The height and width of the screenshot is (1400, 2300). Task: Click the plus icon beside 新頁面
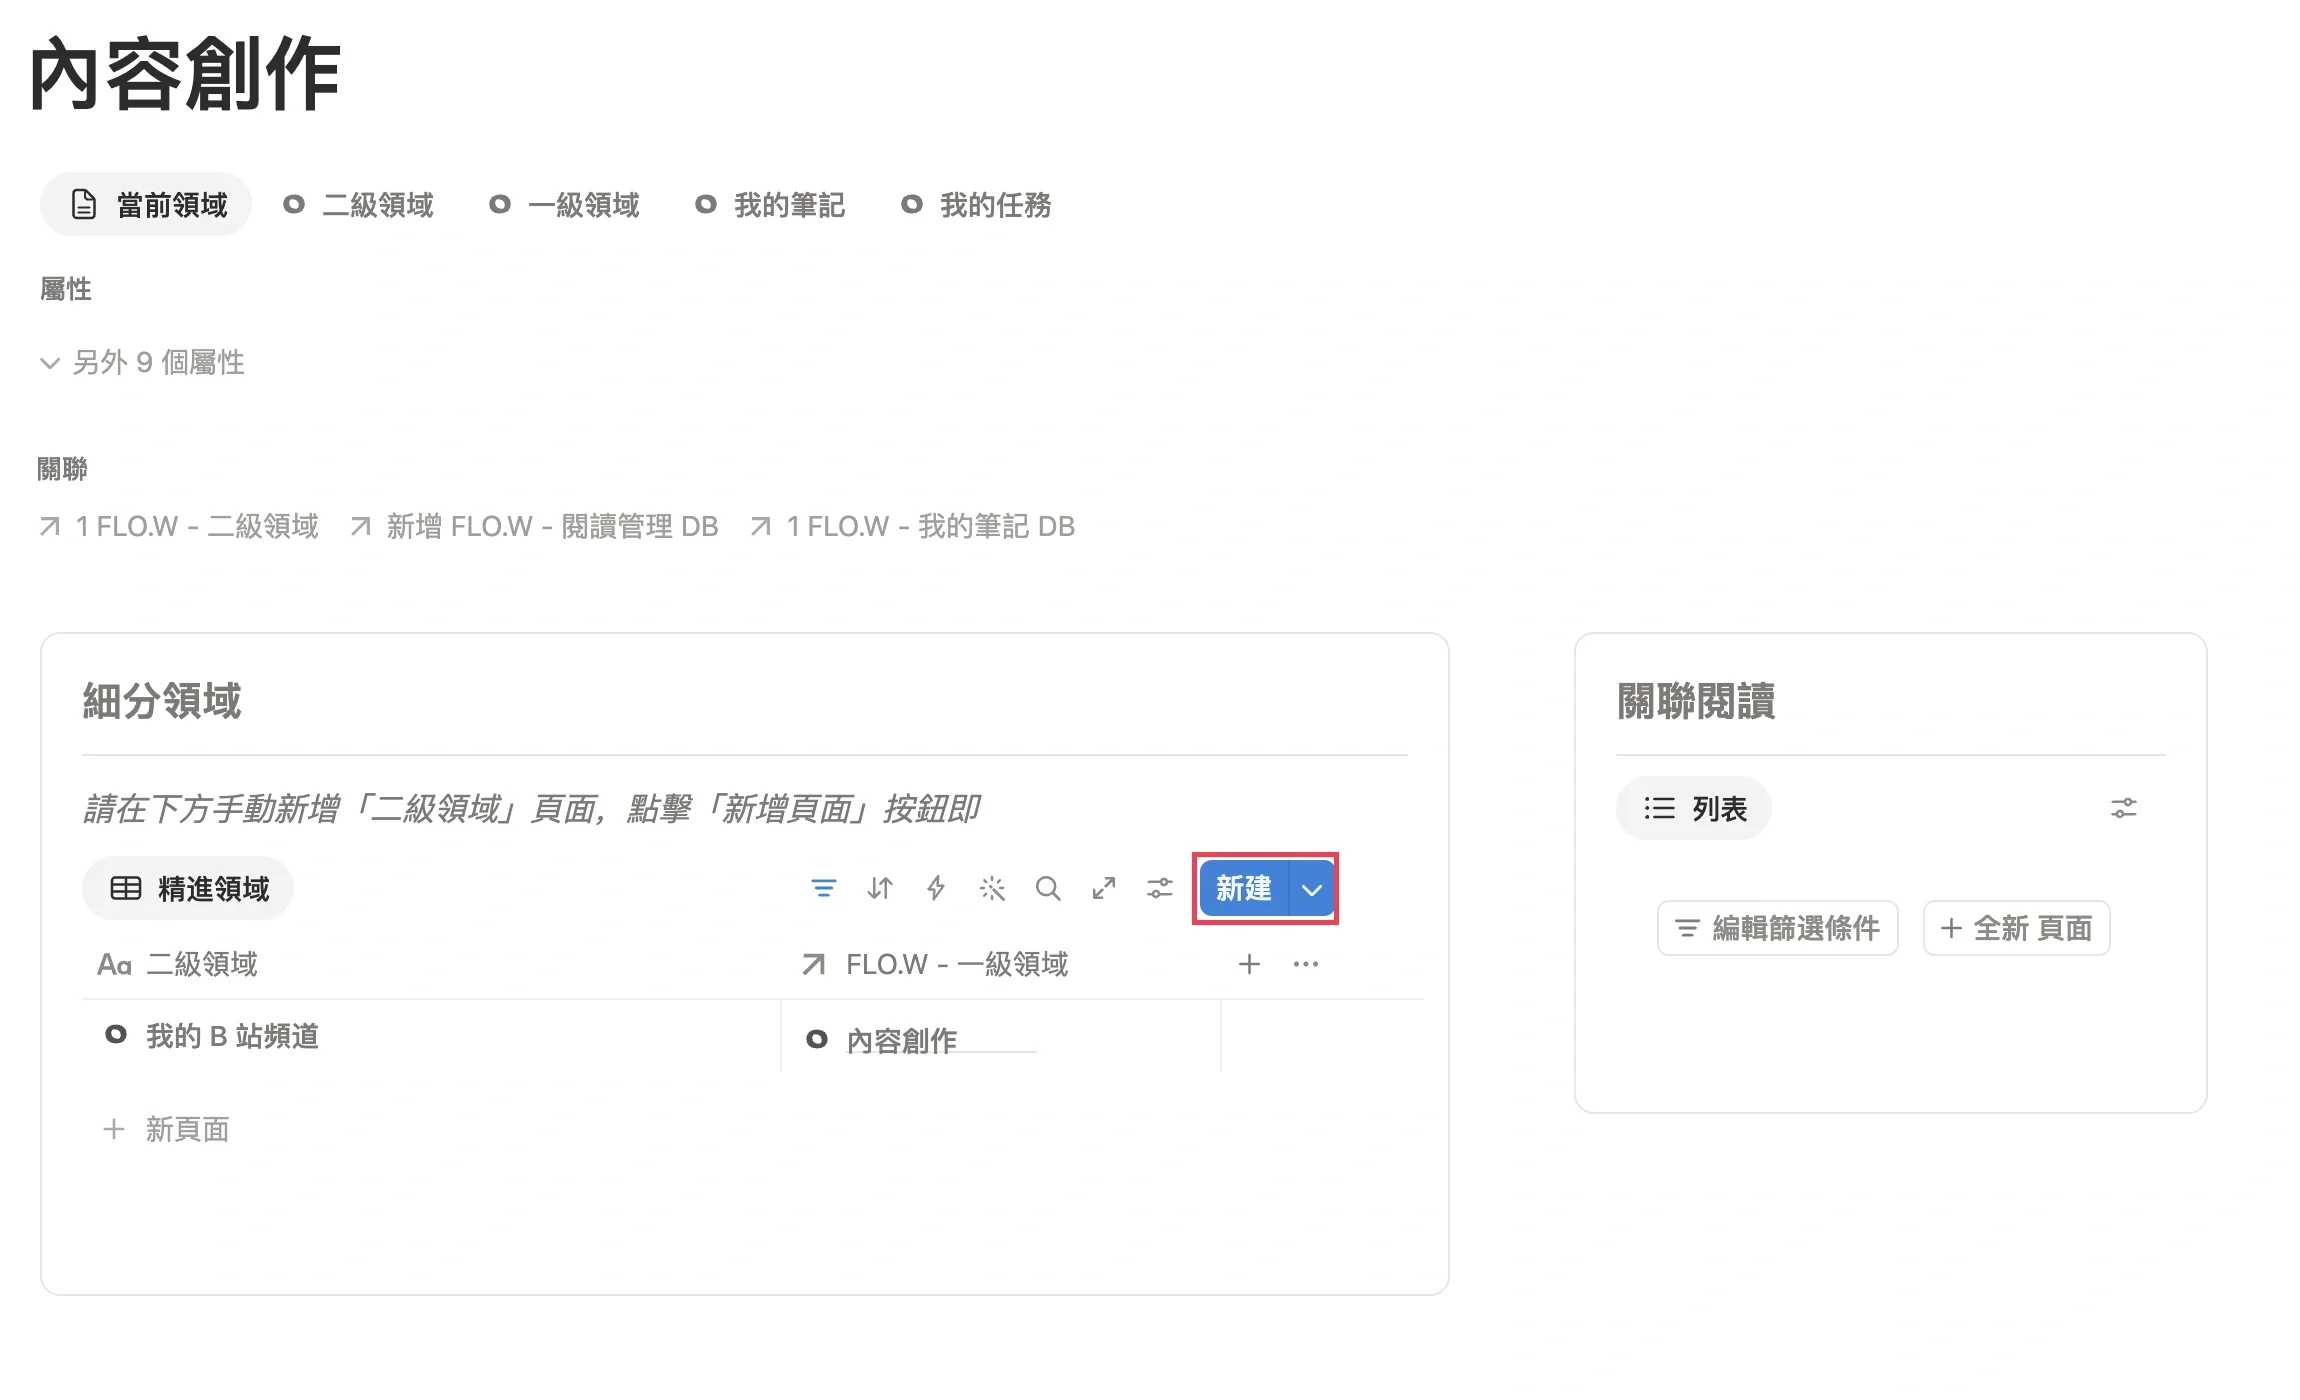click(x=114, y=1129)
